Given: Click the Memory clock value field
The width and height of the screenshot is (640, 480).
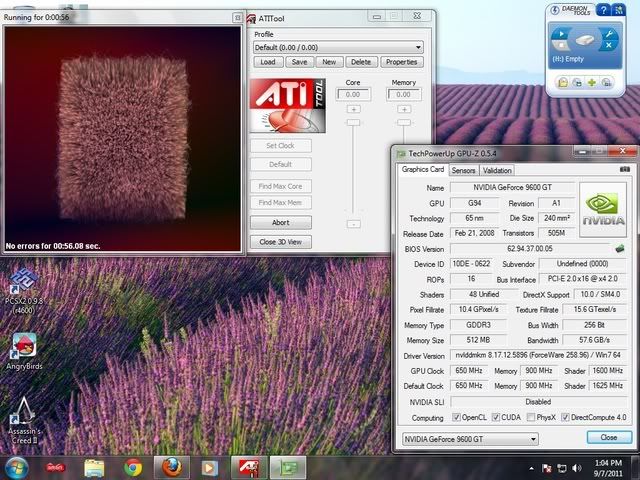Looking at the screenshot, I should (404, 94).
